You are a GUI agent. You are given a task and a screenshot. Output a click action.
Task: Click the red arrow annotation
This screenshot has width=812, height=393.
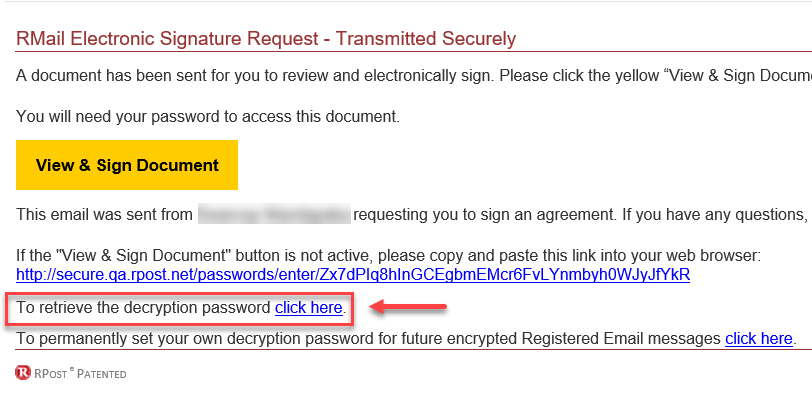coord(408,308)
